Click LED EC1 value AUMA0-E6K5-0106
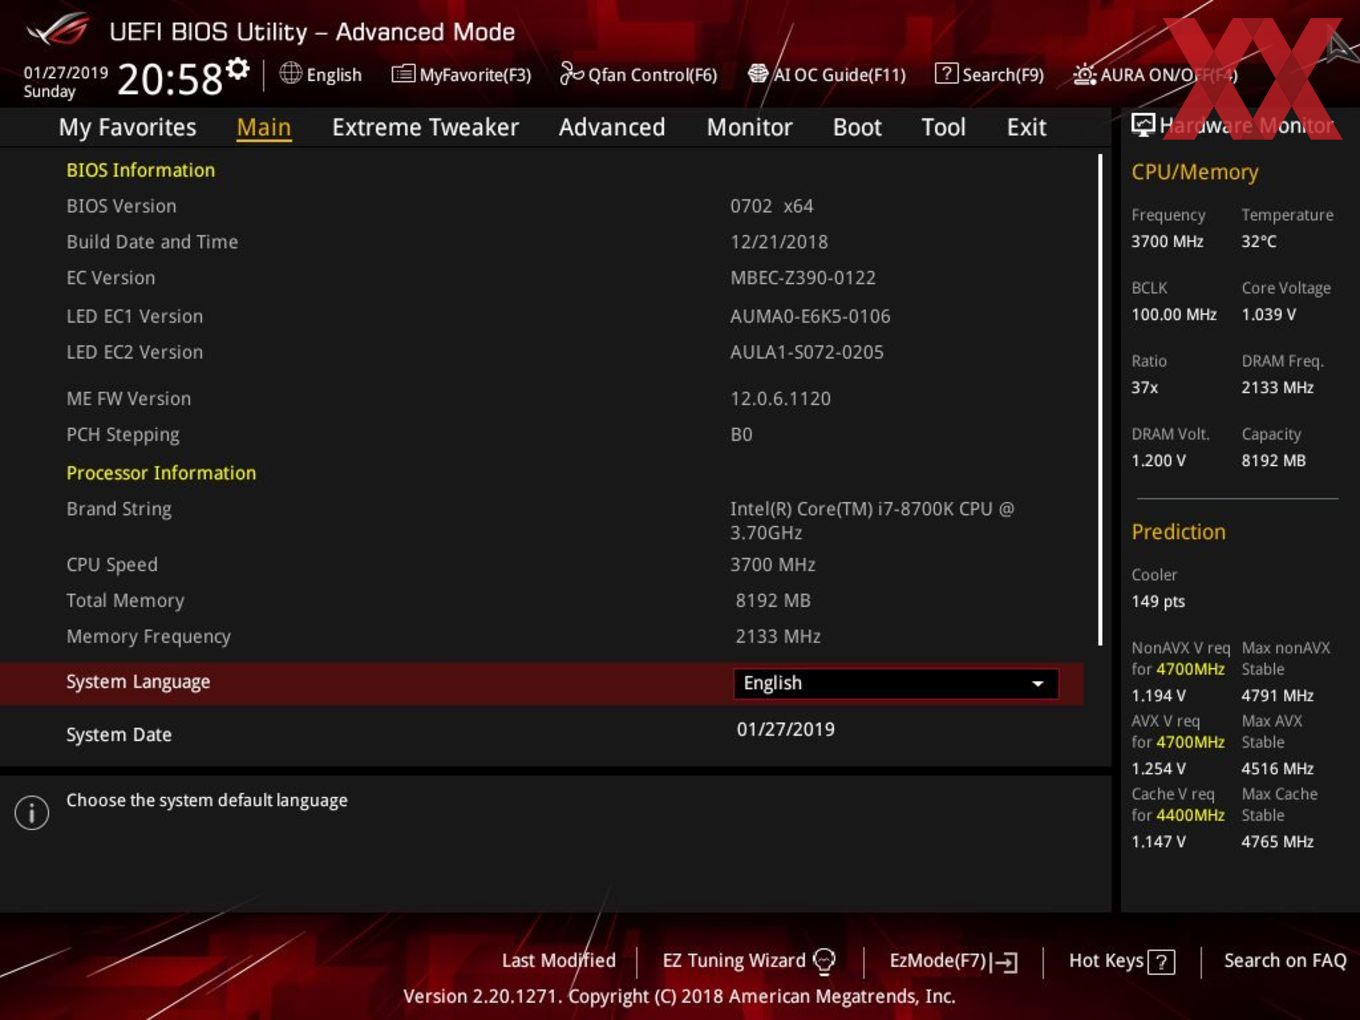1360x1020 pixels. coord(810,316)
